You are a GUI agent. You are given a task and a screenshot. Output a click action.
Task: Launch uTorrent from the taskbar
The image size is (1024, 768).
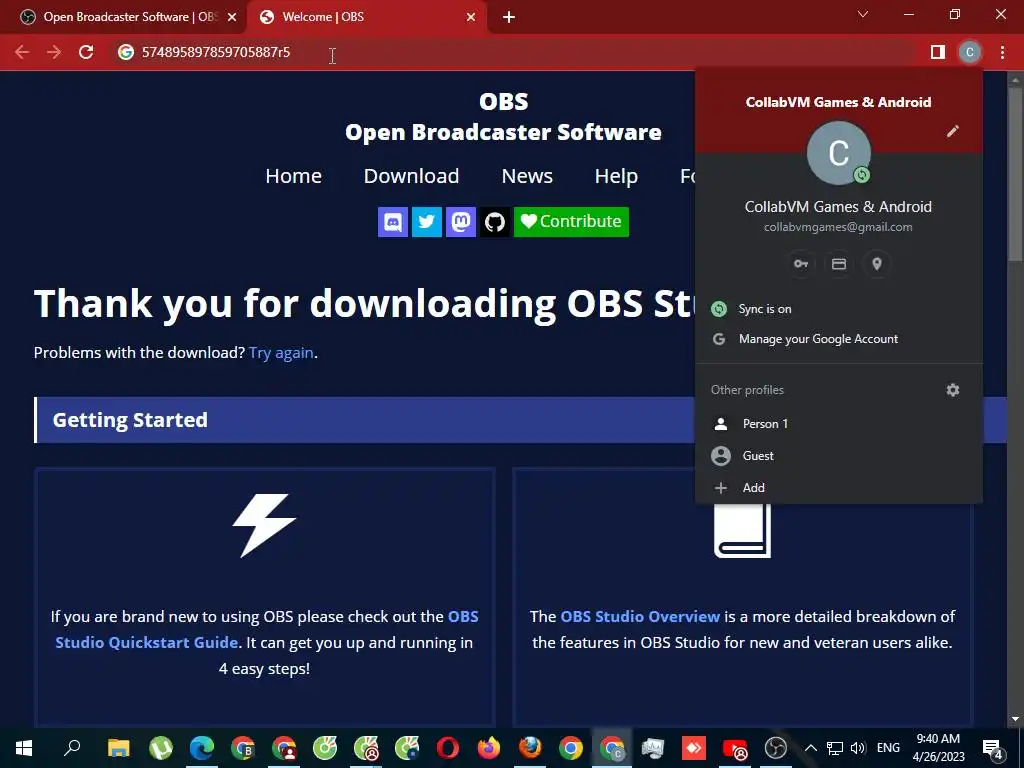point(161,748)
